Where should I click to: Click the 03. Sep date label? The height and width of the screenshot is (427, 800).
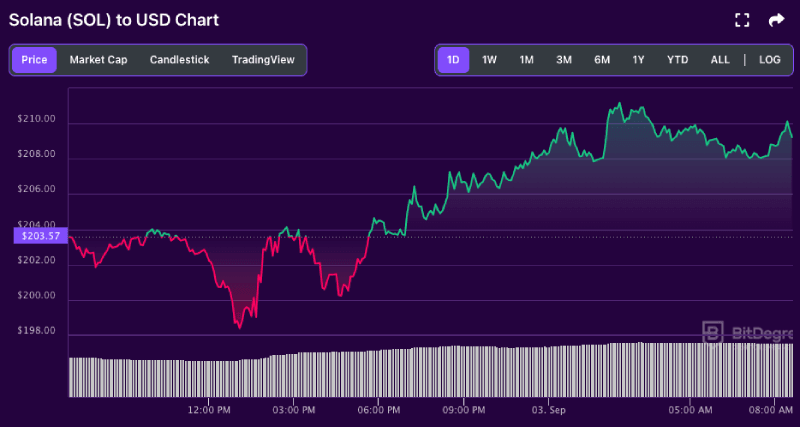pos(549,410)
